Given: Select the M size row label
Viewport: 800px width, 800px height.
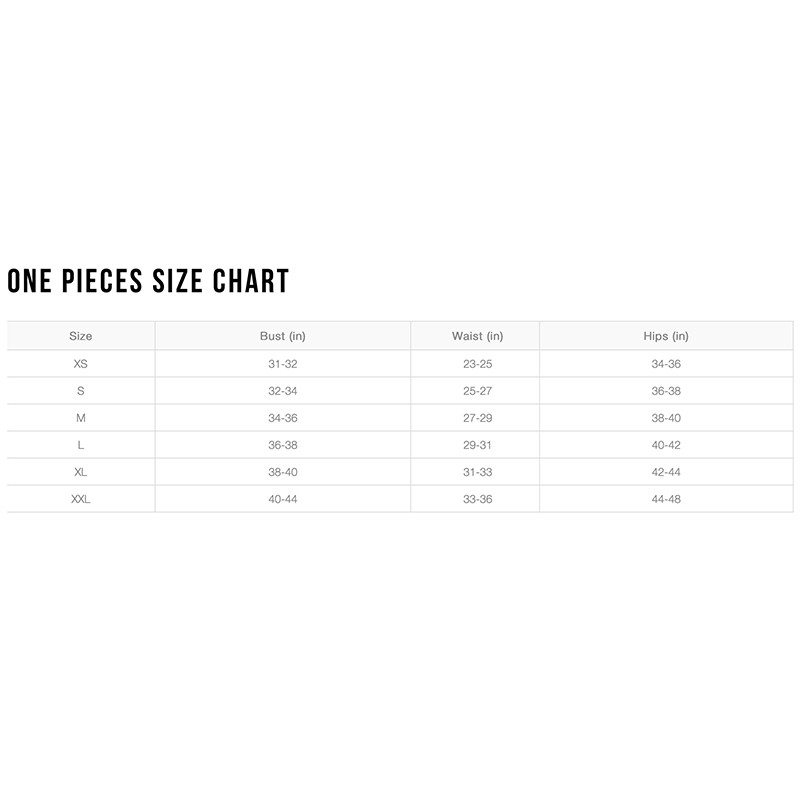Looking at the screenshot, I should (x=81, y=418).
